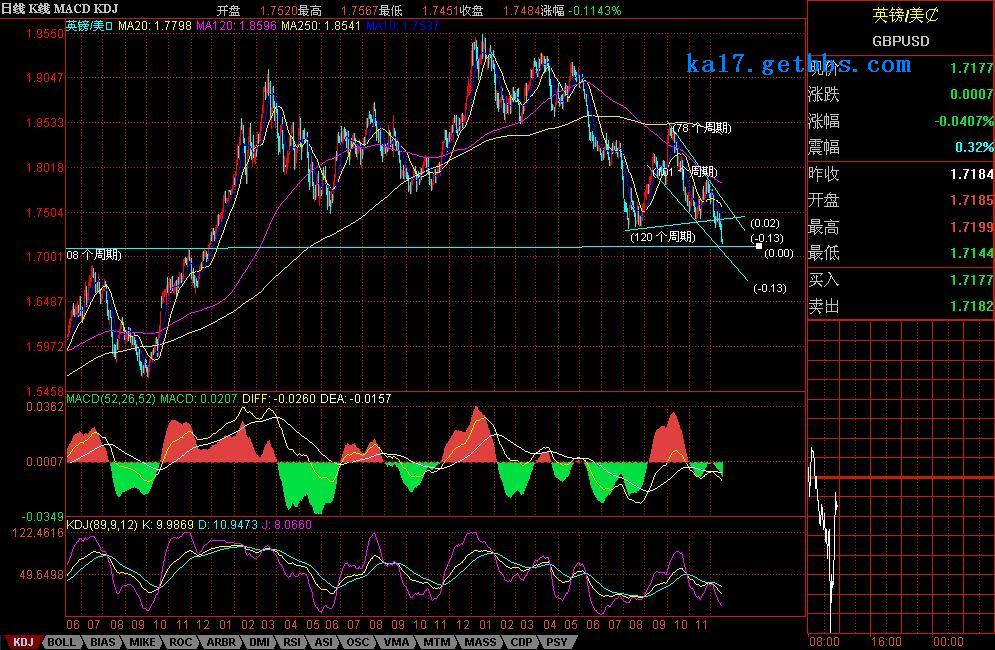Click the 1.7001 price axis label
995x650 pixels.
(x=45, y=257)
